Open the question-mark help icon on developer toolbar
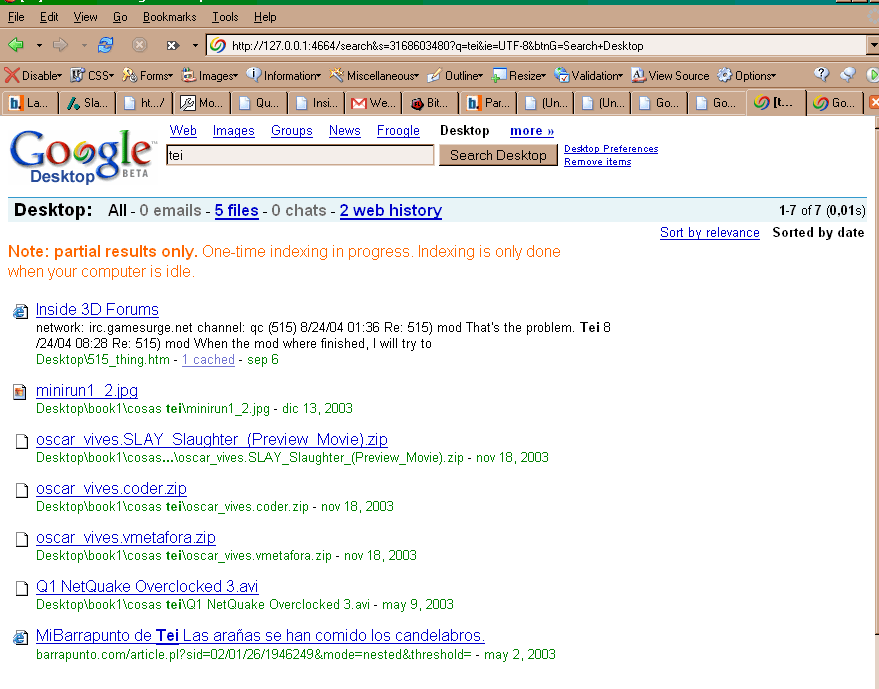 [821, 75]
